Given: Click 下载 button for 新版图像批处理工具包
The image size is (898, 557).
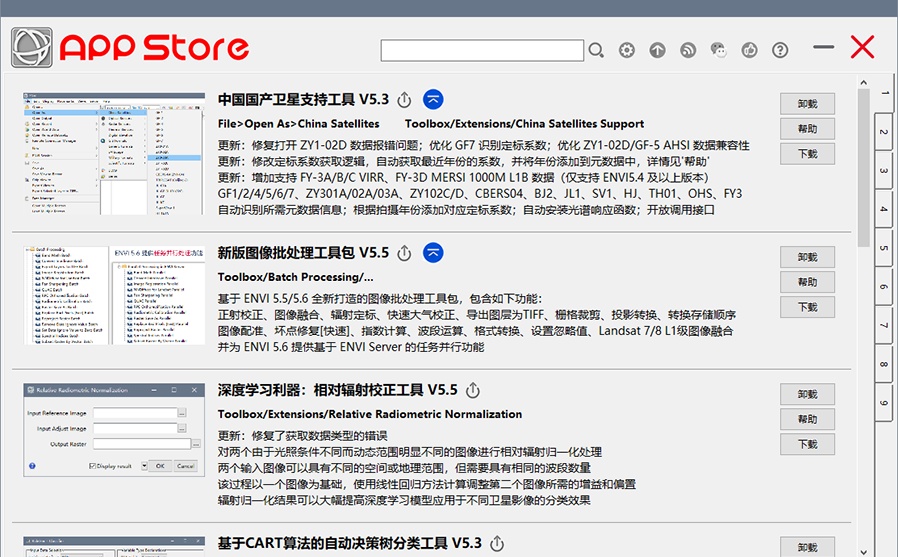Looking at the screenshot, I should [x=808, y=307].
